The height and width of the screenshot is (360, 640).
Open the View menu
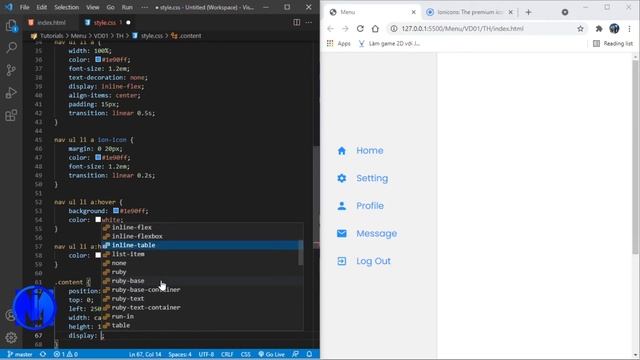pyautogui.click(x=93, y=7)
